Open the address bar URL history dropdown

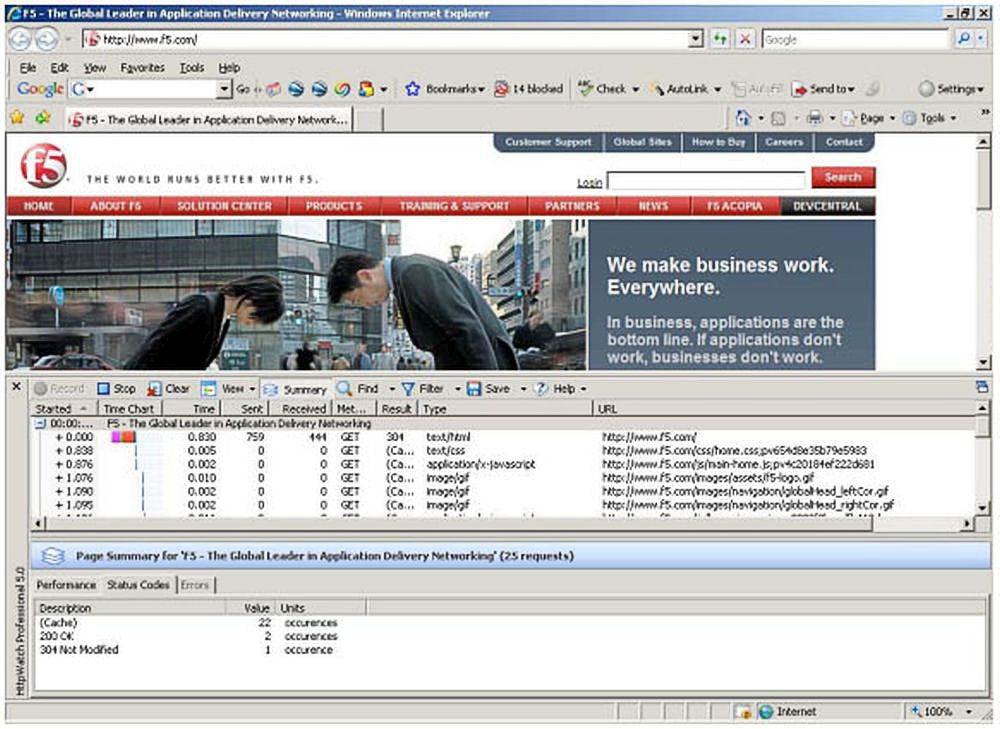(x=696, y=40)
